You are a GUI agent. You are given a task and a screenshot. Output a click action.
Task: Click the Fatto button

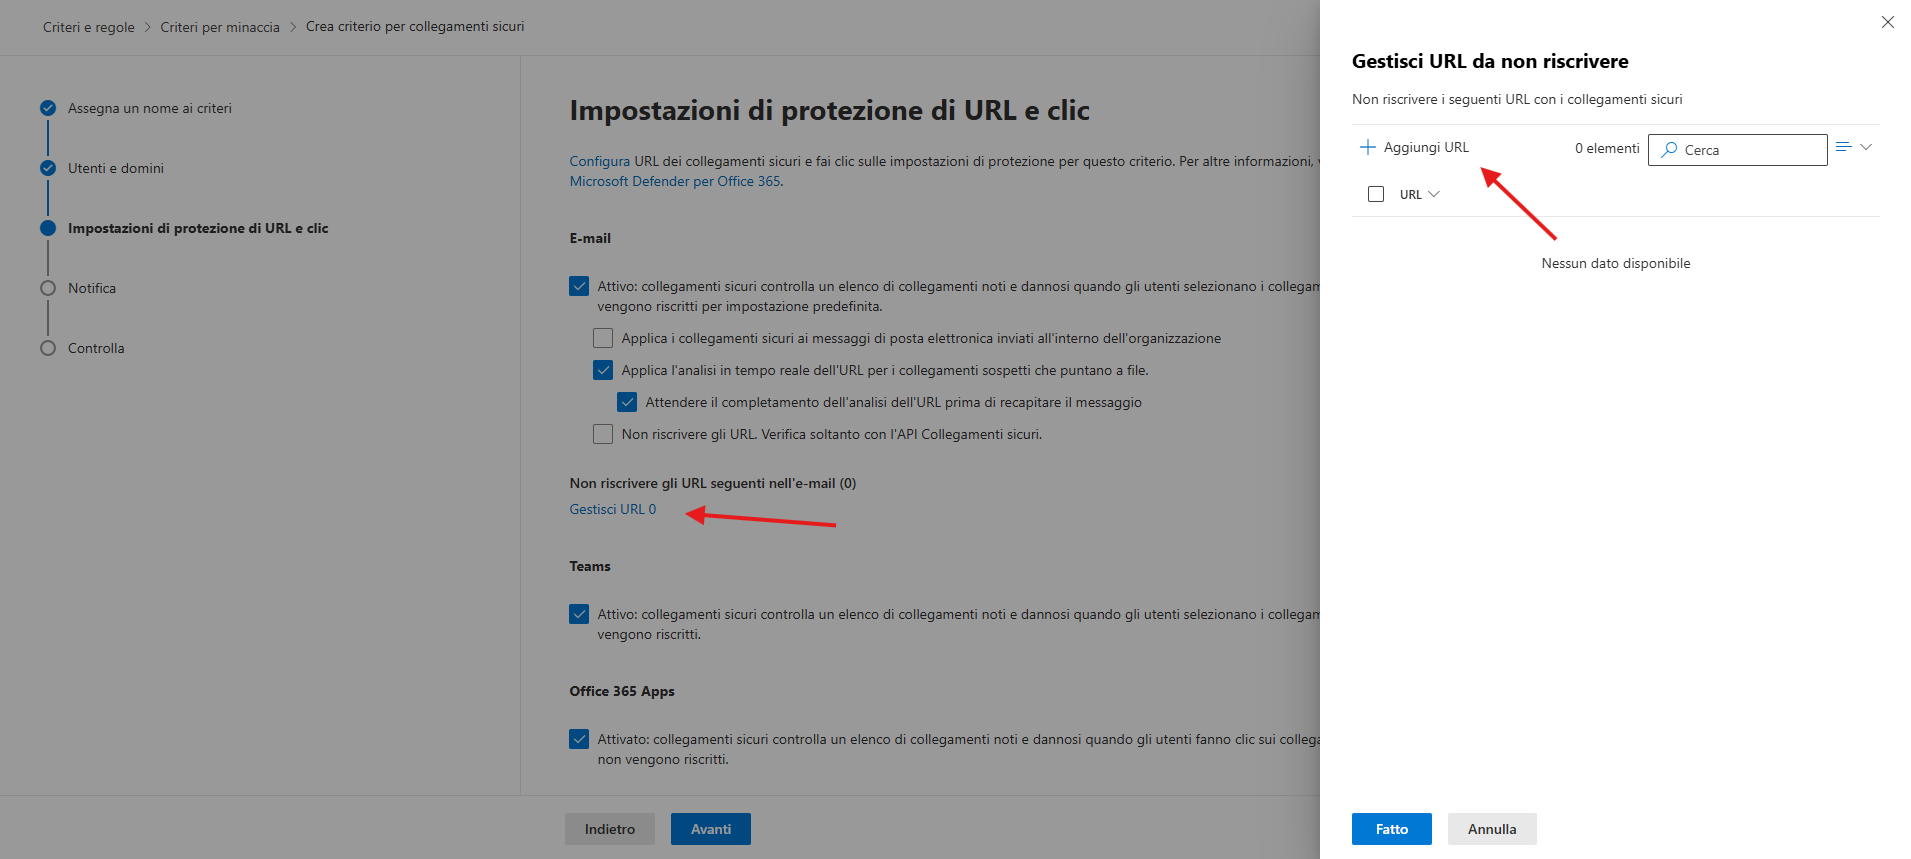[x=1392, y=829]
